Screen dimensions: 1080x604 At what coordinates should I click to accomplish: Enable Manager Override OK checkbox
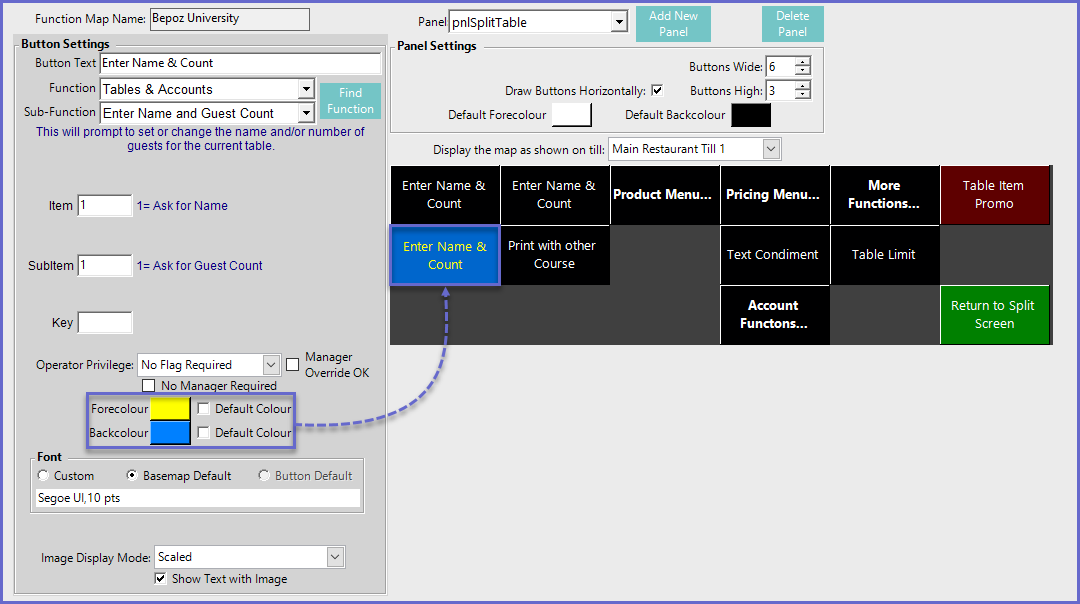293,364
